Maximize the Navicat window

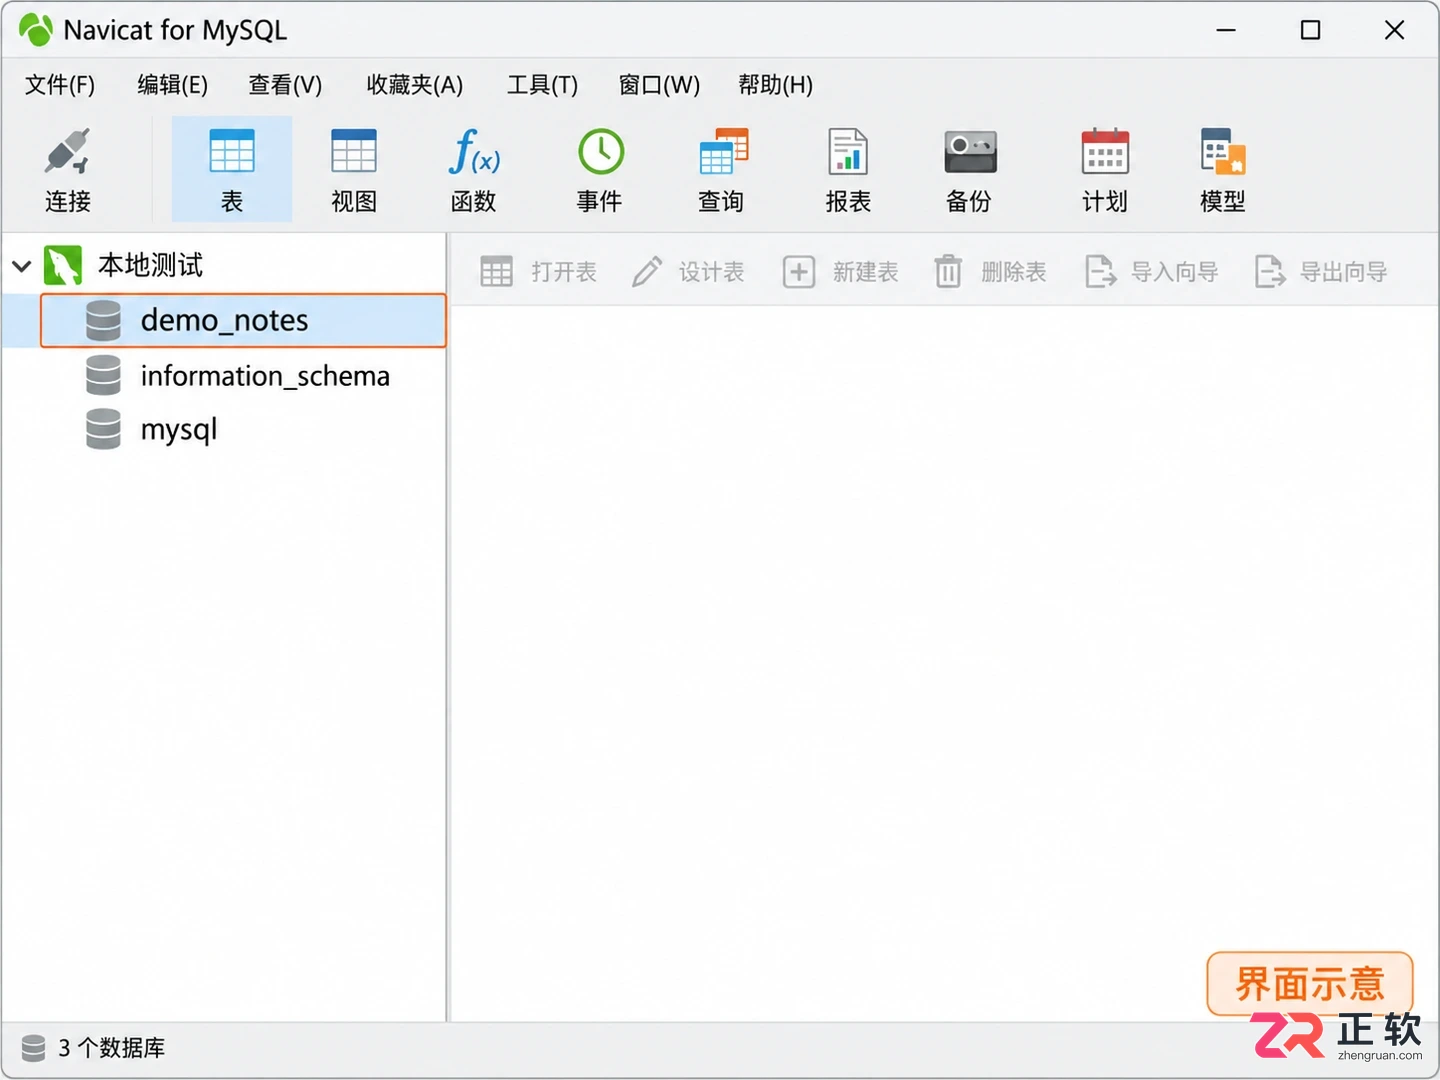coord(1310,30)
